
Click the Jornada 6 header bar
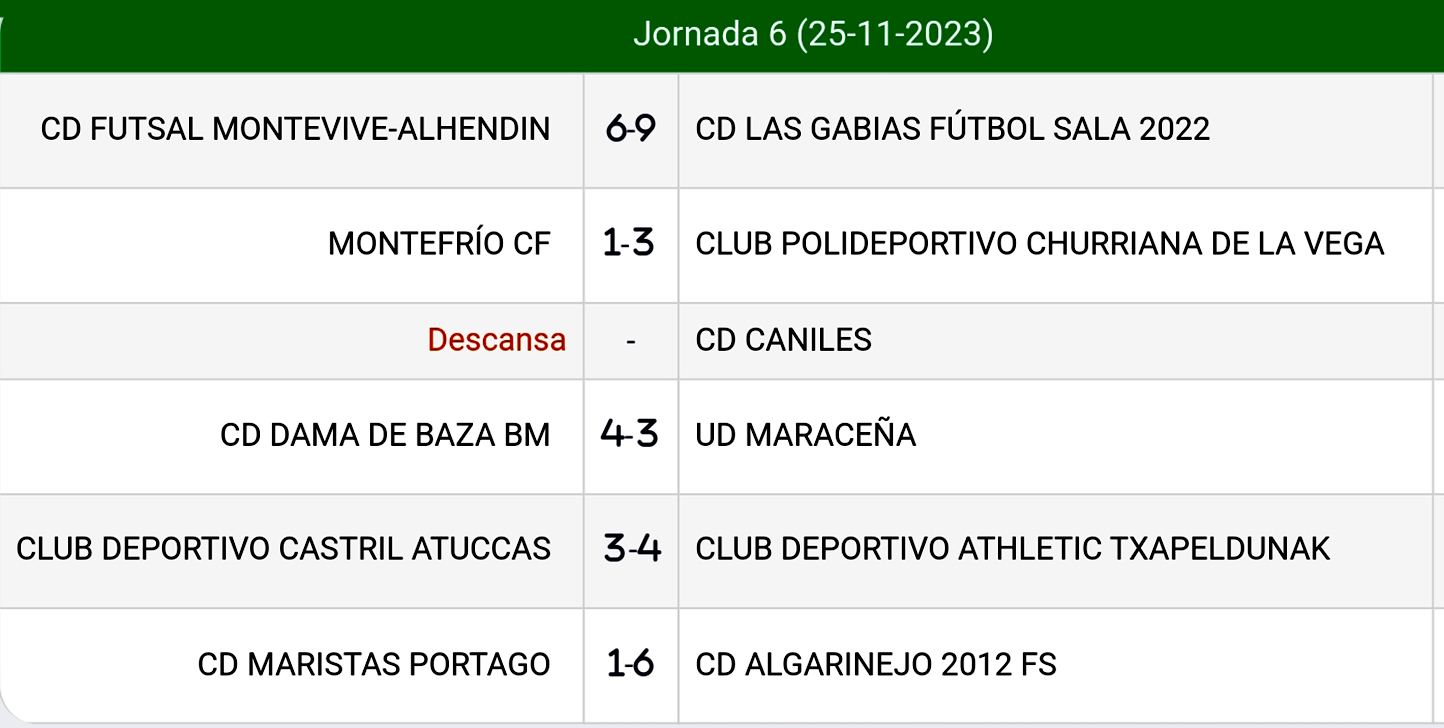click(x=812, y=35)
